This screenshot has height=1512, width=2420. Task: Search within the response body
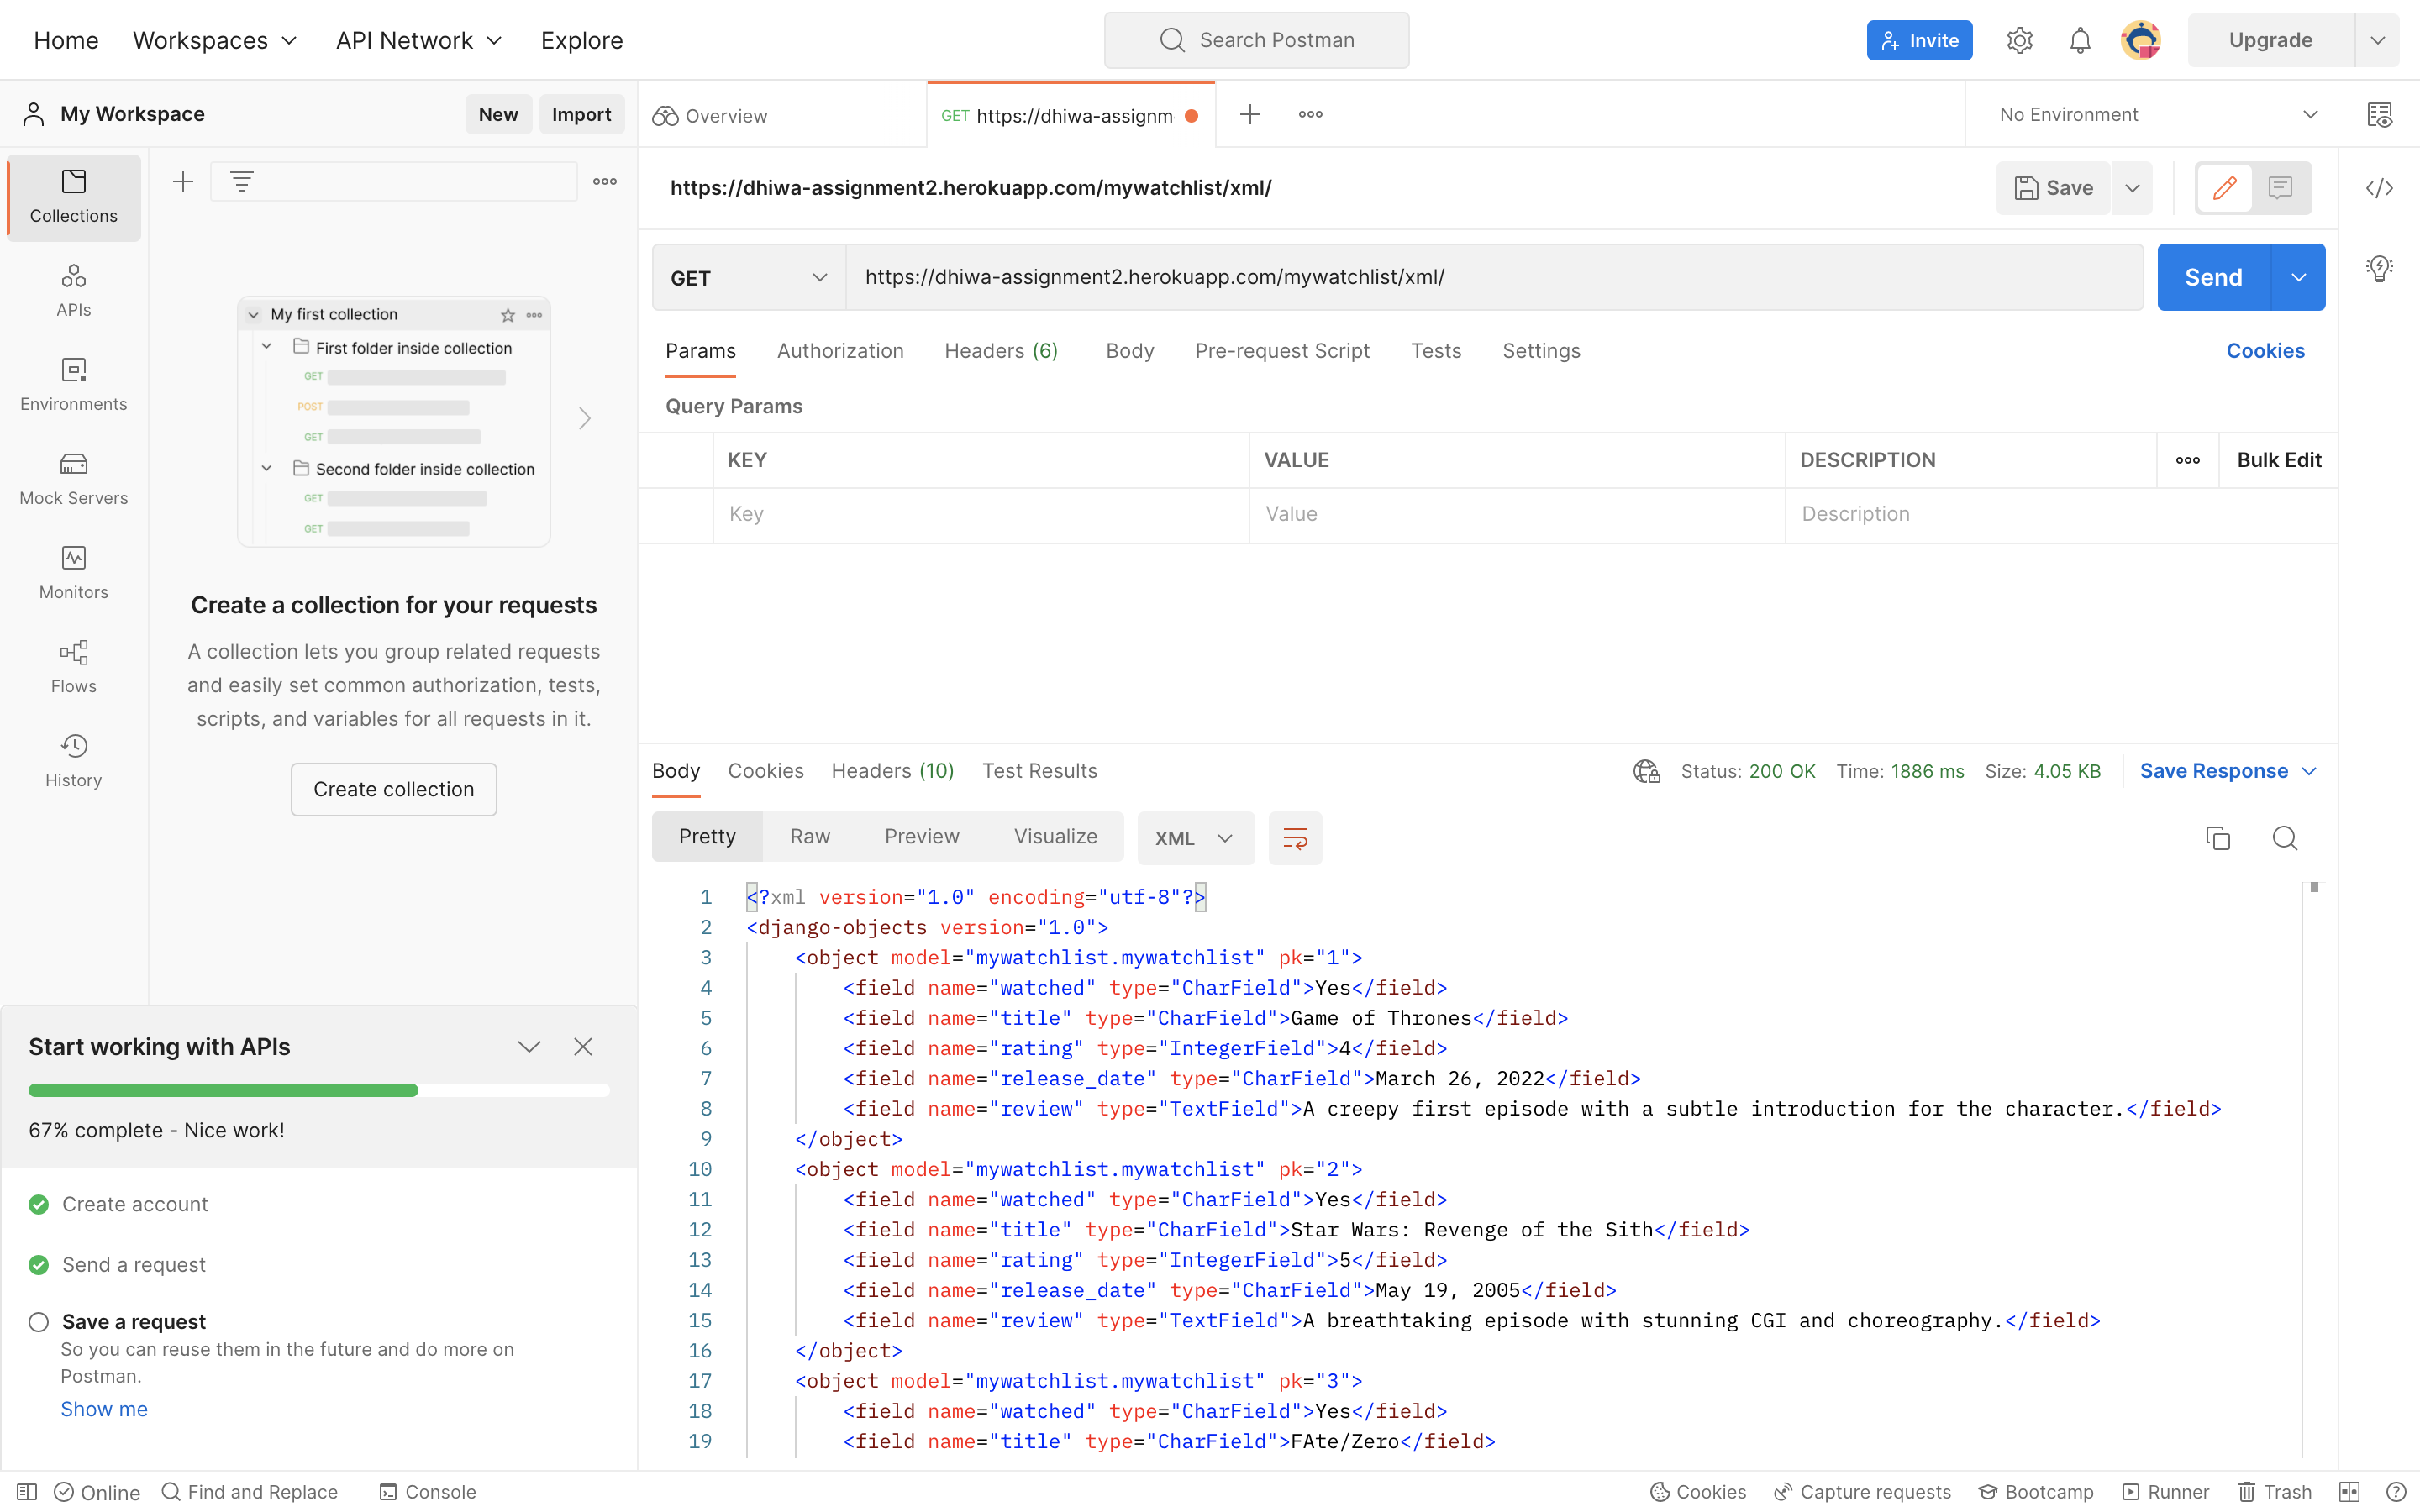[2286, 838]
